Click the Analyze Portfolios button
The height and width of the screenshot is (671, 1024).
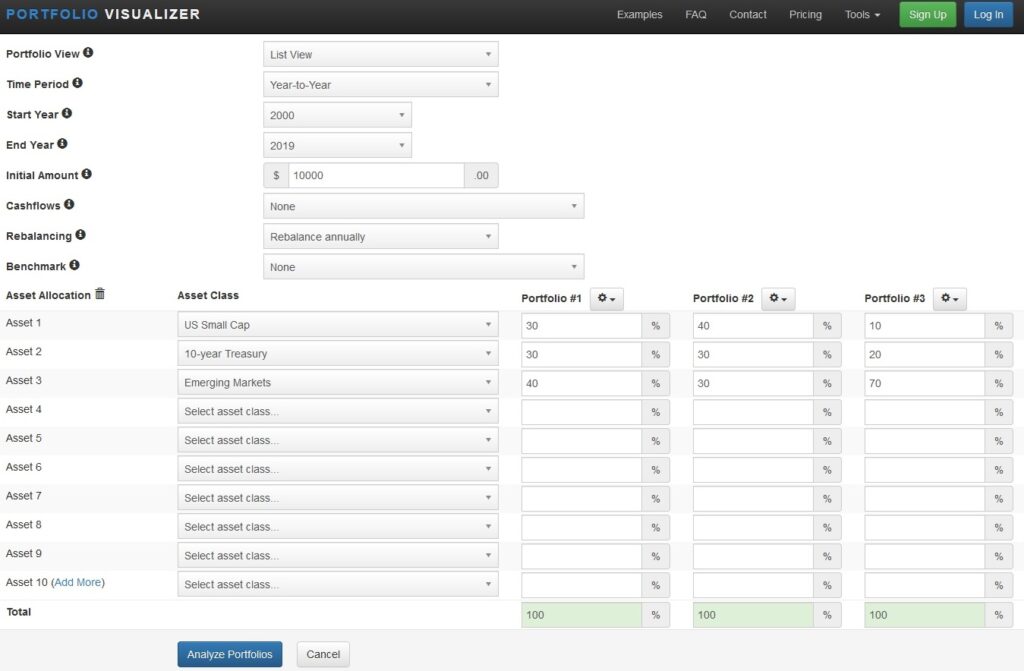[x=230, y=654]
